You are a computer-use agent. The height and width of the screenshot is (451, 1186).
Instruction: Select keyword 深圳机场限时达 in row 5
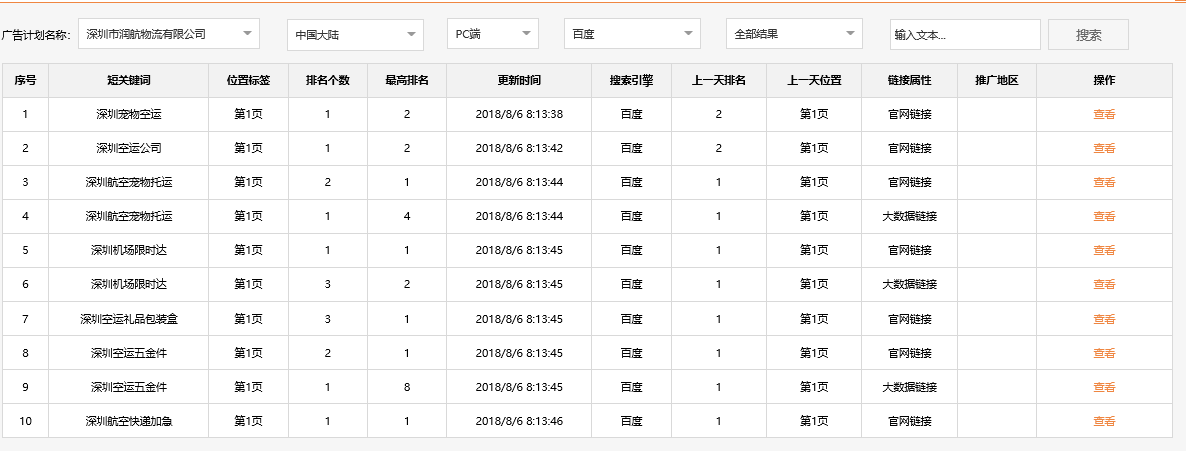129,250
